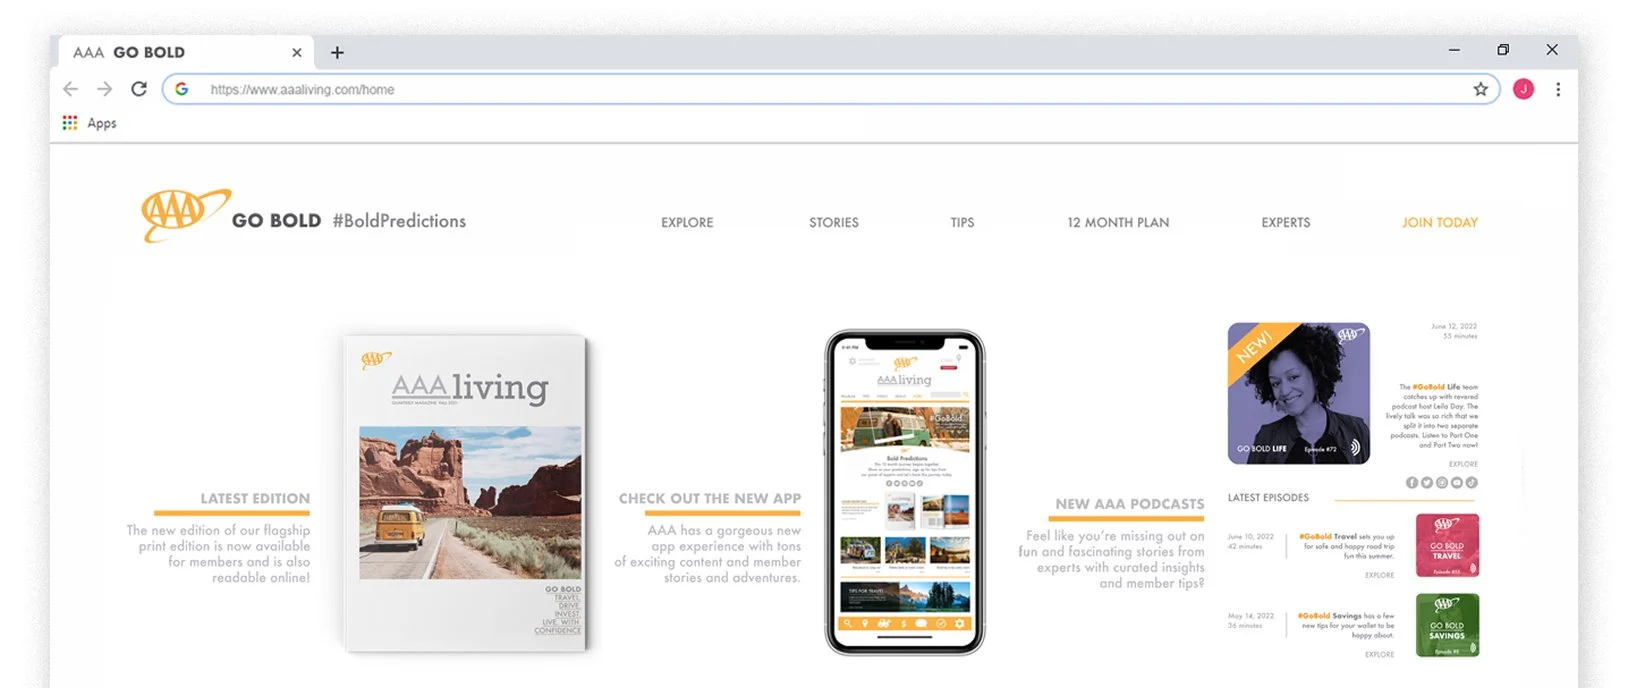Open the Facebook share icon under the podcast
The height and width of the screenshot is (688, 1628).
(x=1412, y=482)
